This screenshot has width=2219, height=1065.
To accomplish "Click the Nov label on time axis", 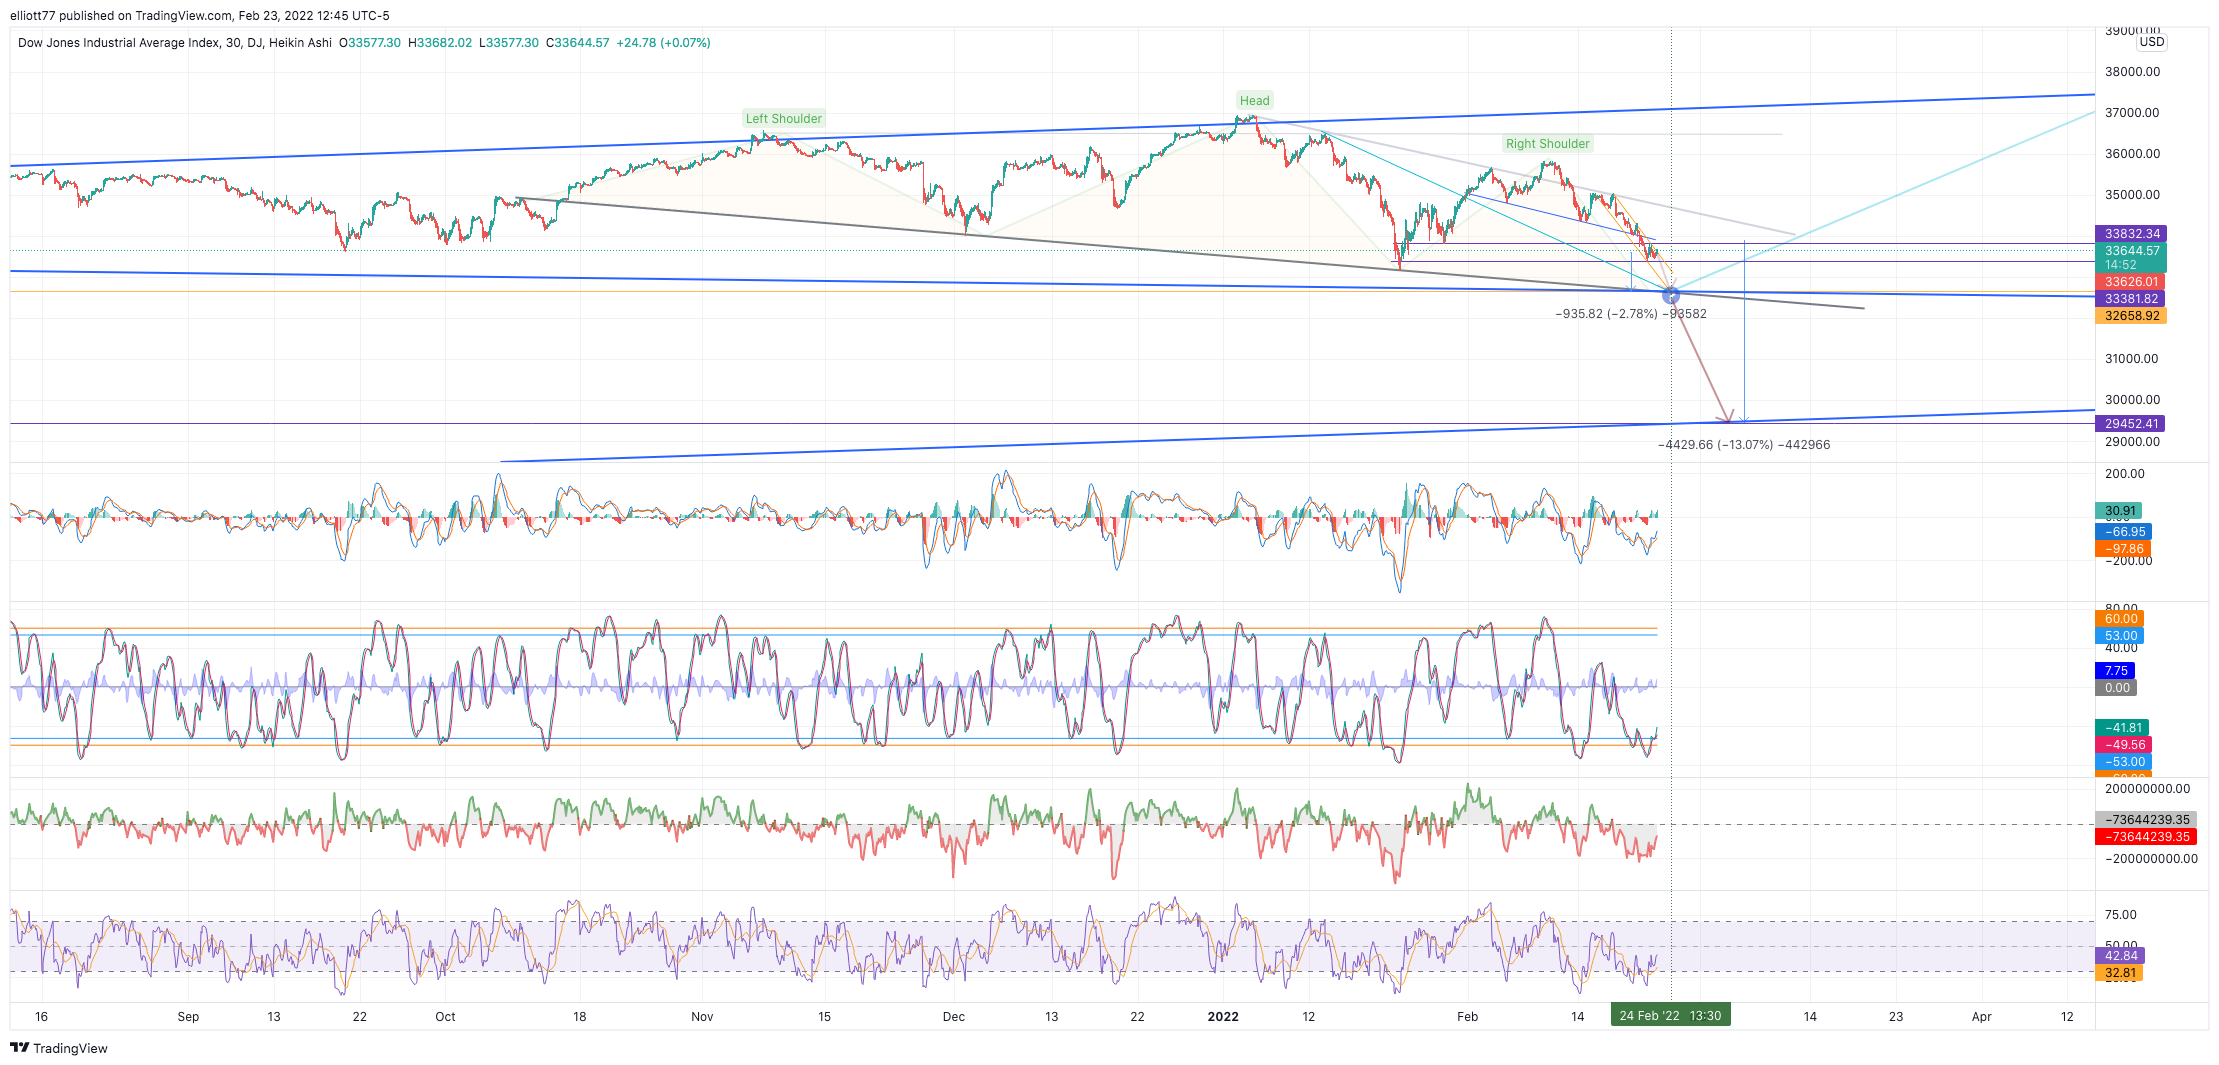I will 702,1017.
